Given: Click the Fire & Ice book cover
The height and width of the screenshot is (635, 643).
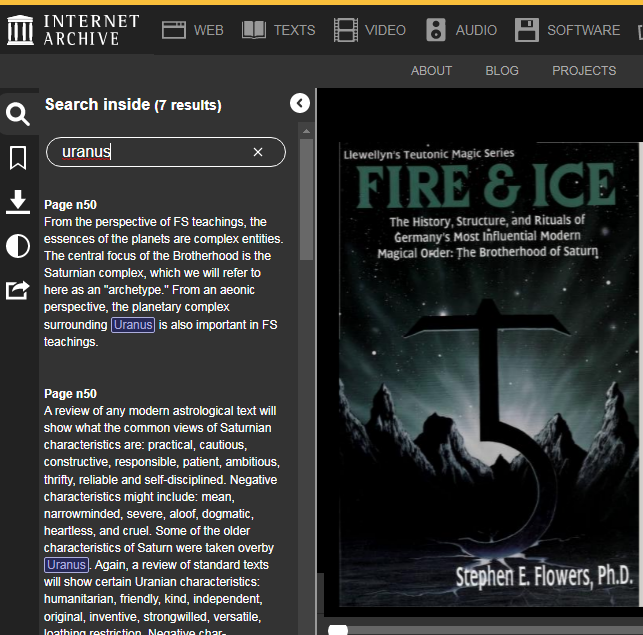Looking at the screenshot, I should tap(490, 374).
